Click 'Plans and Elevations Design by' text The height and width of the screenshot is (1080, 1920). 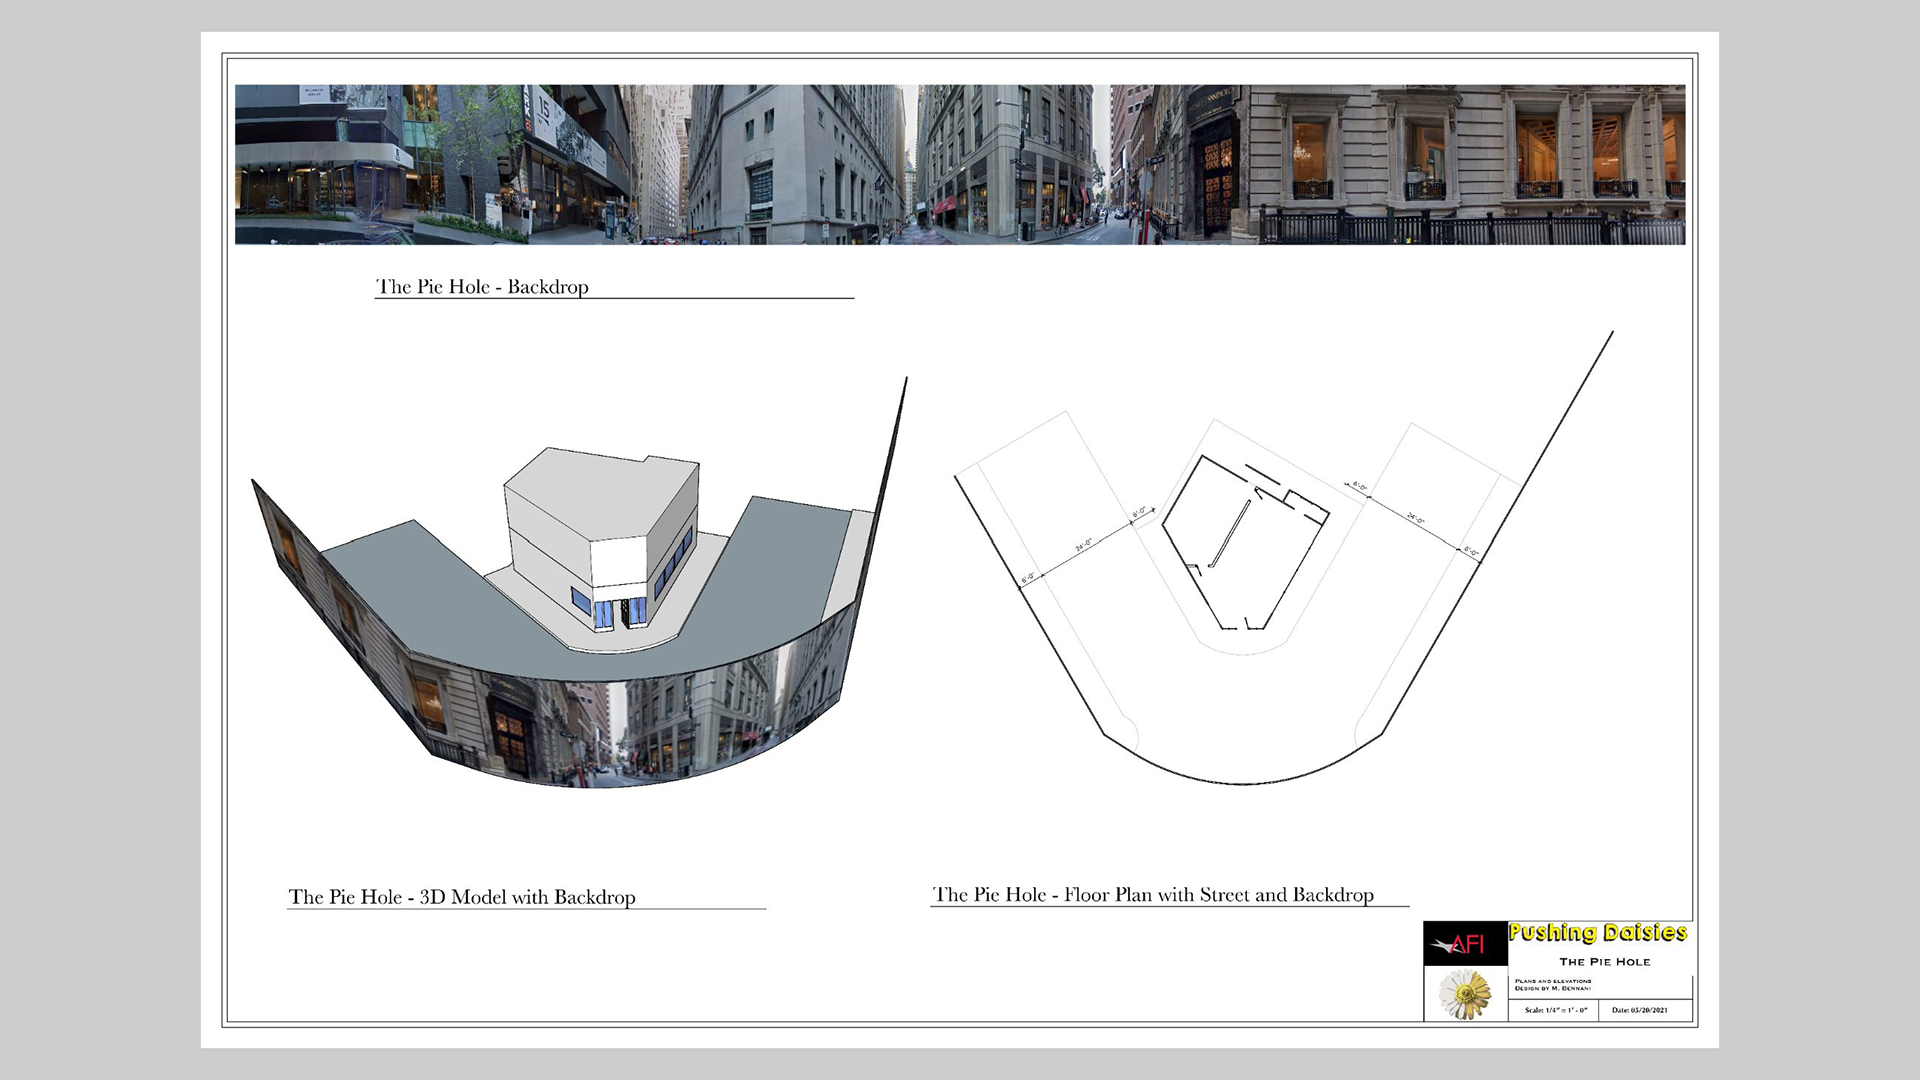(1553, 985)
